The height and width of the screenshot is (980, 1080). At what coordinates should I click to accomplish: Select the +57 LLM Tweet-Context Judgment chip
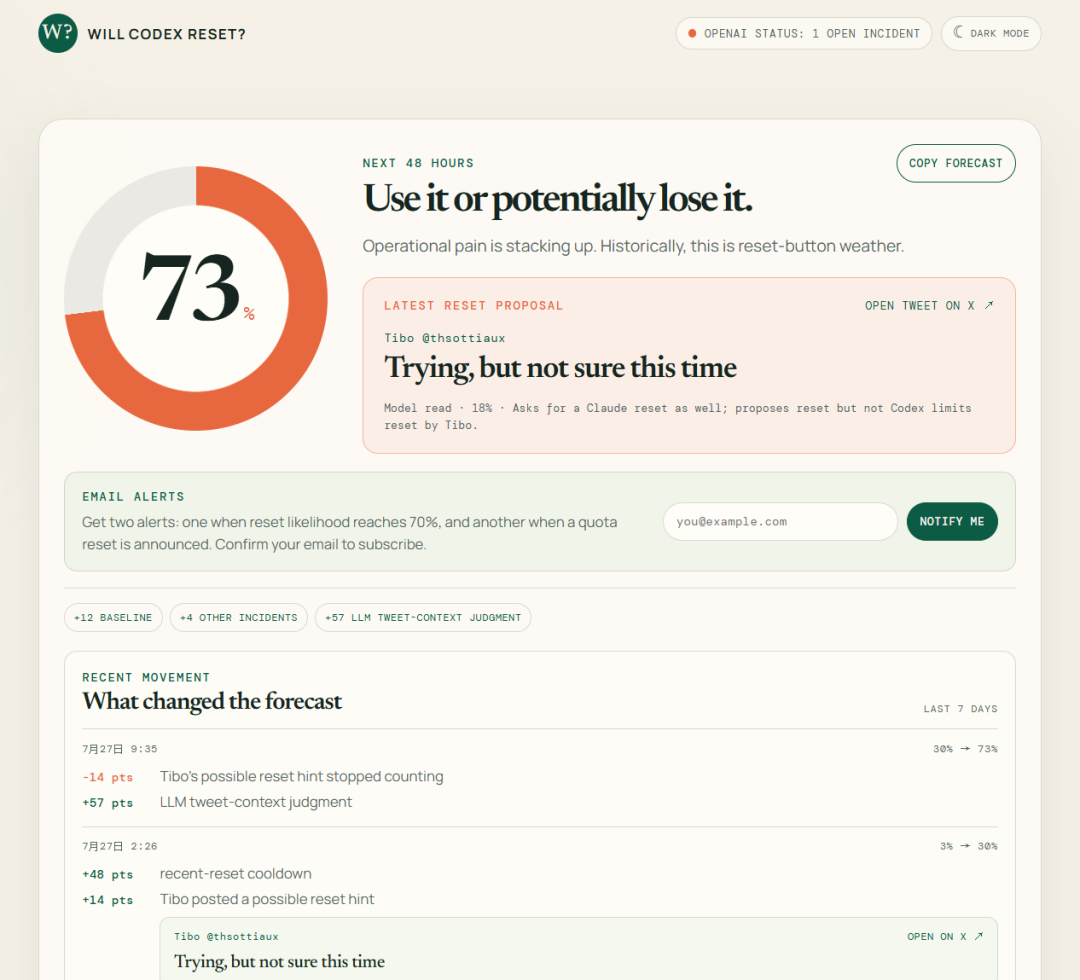[422, 617]
